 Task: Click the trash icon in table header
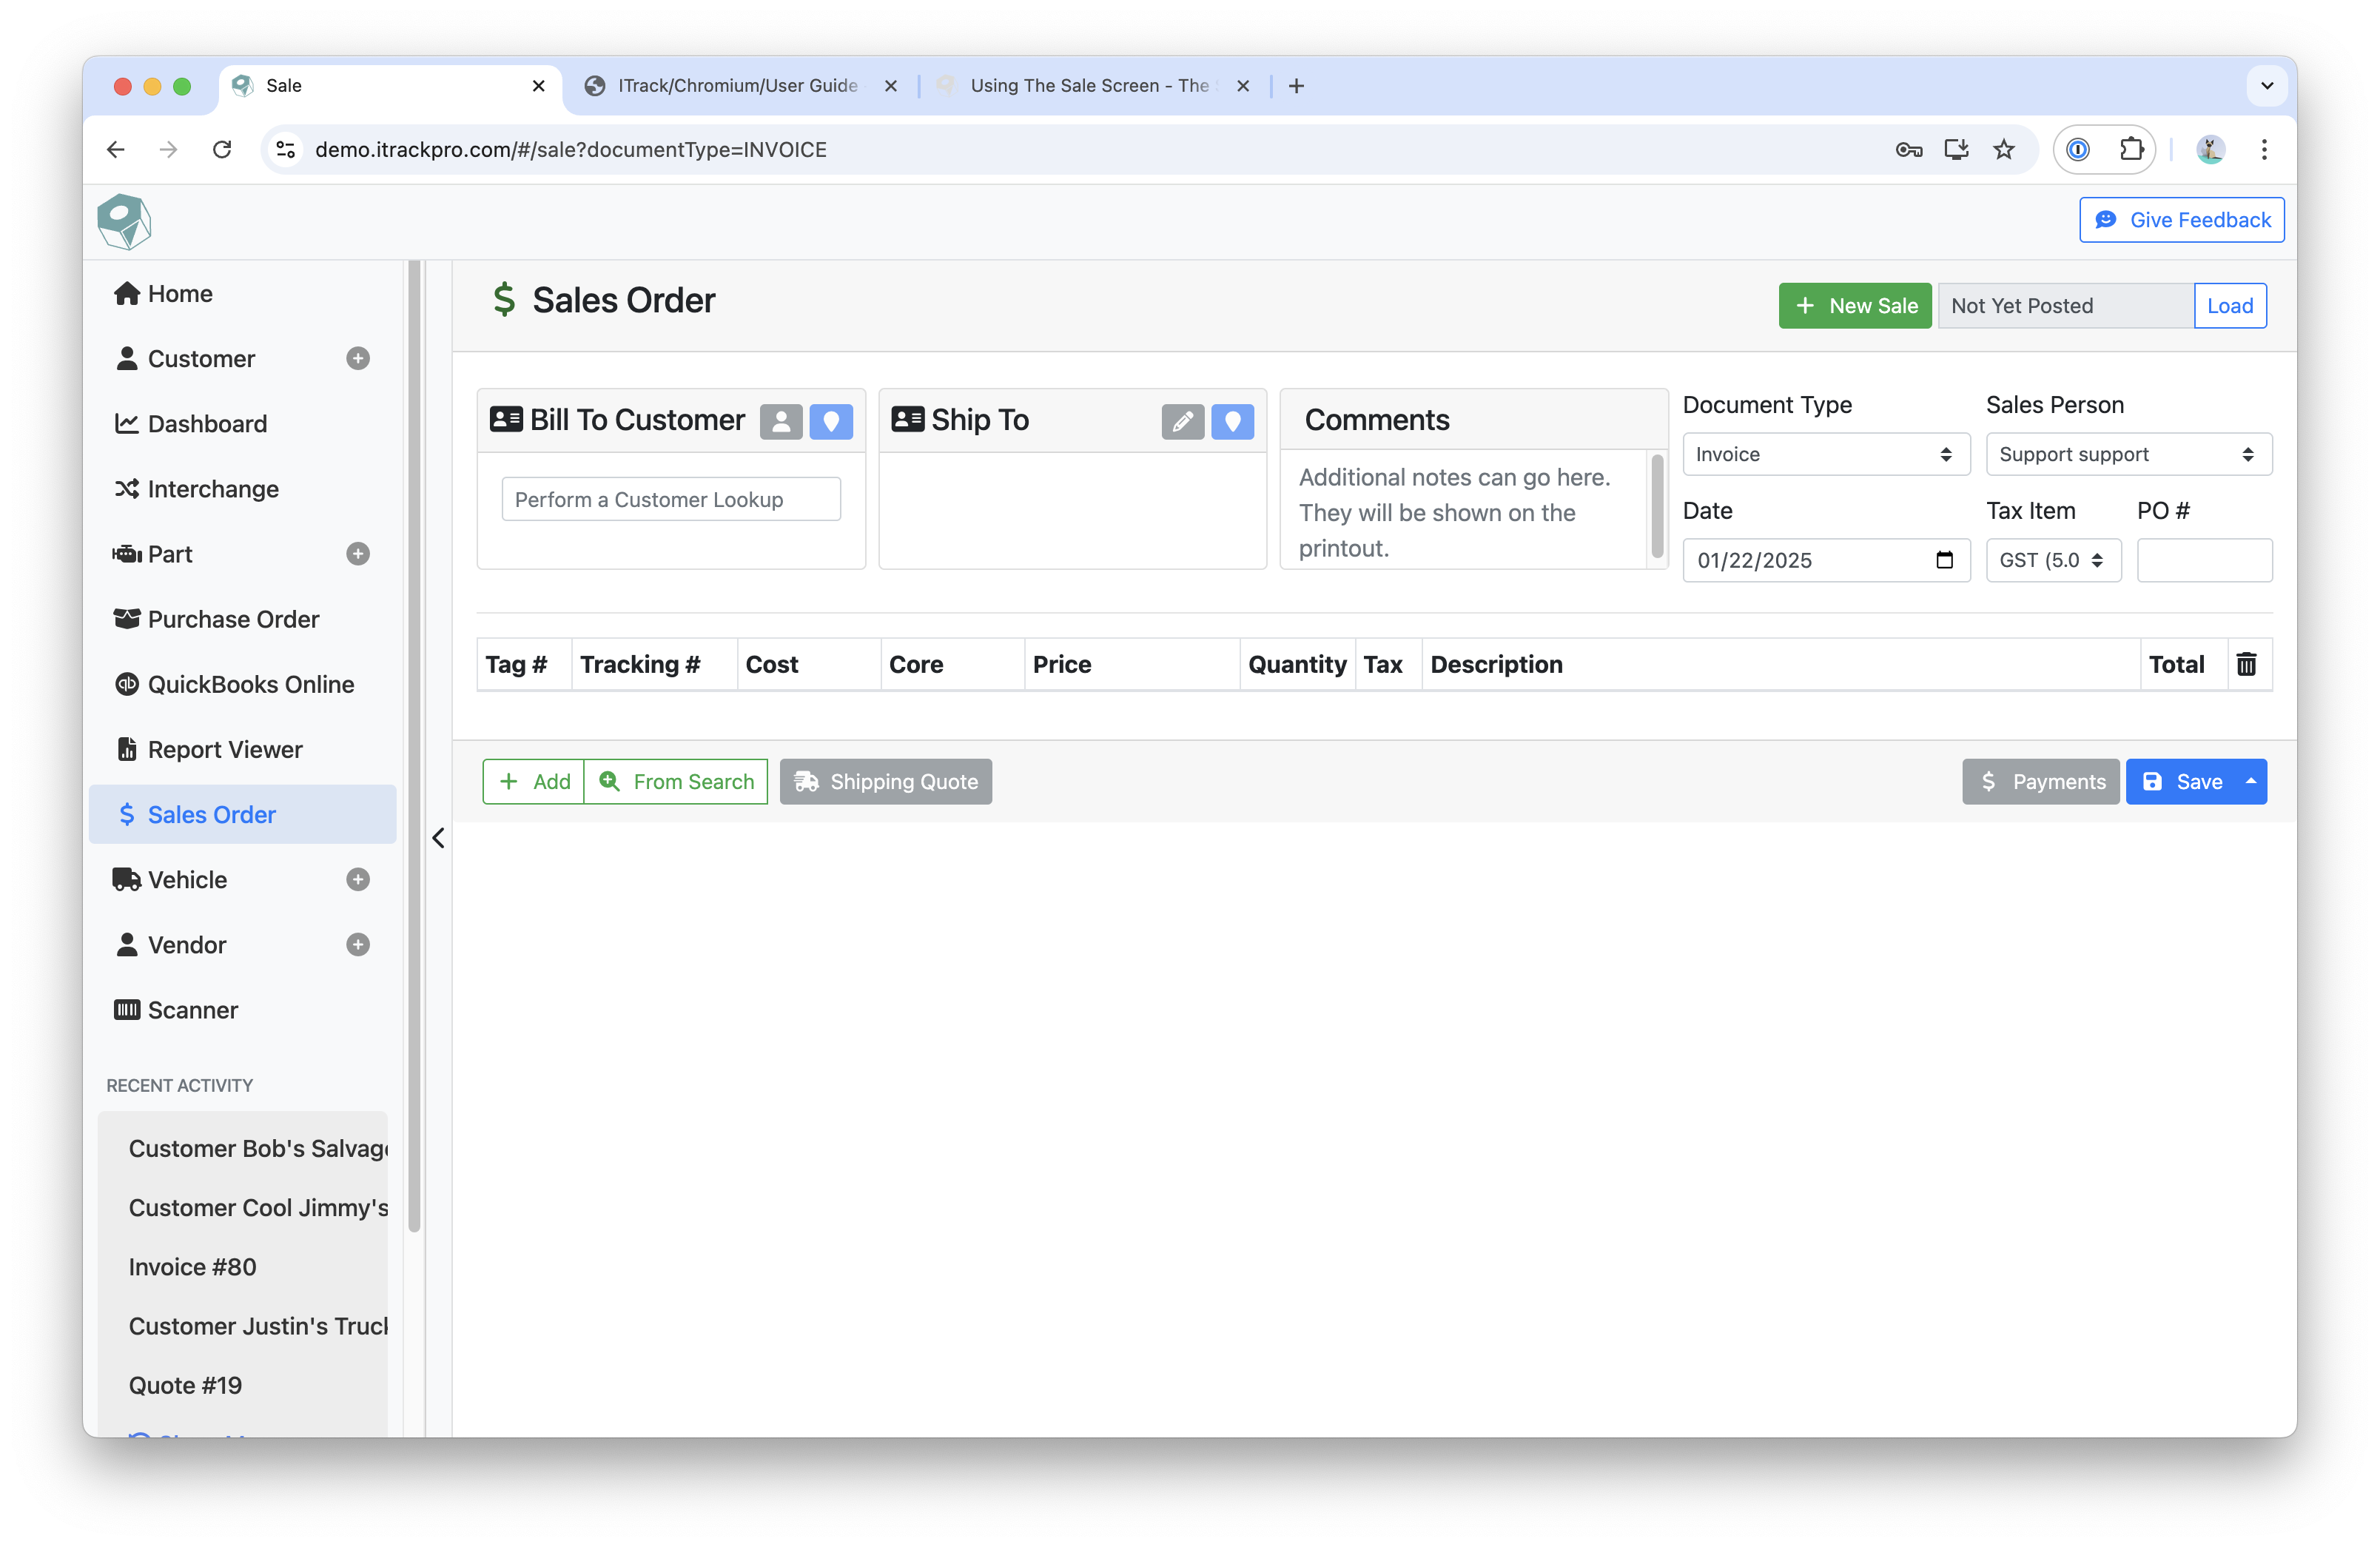(2246, 664)
